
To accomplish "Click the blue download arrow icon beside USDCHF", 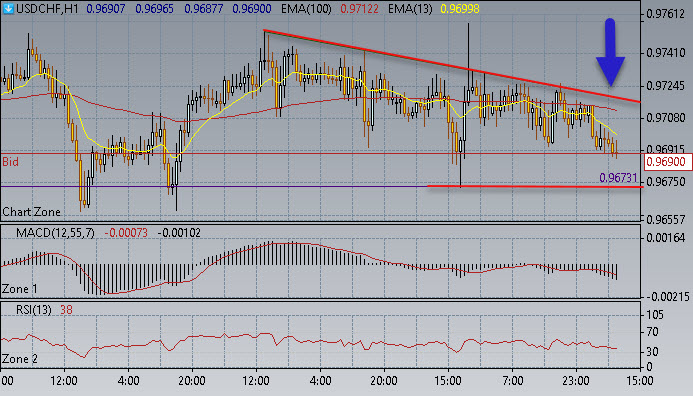I will [8, 8].
